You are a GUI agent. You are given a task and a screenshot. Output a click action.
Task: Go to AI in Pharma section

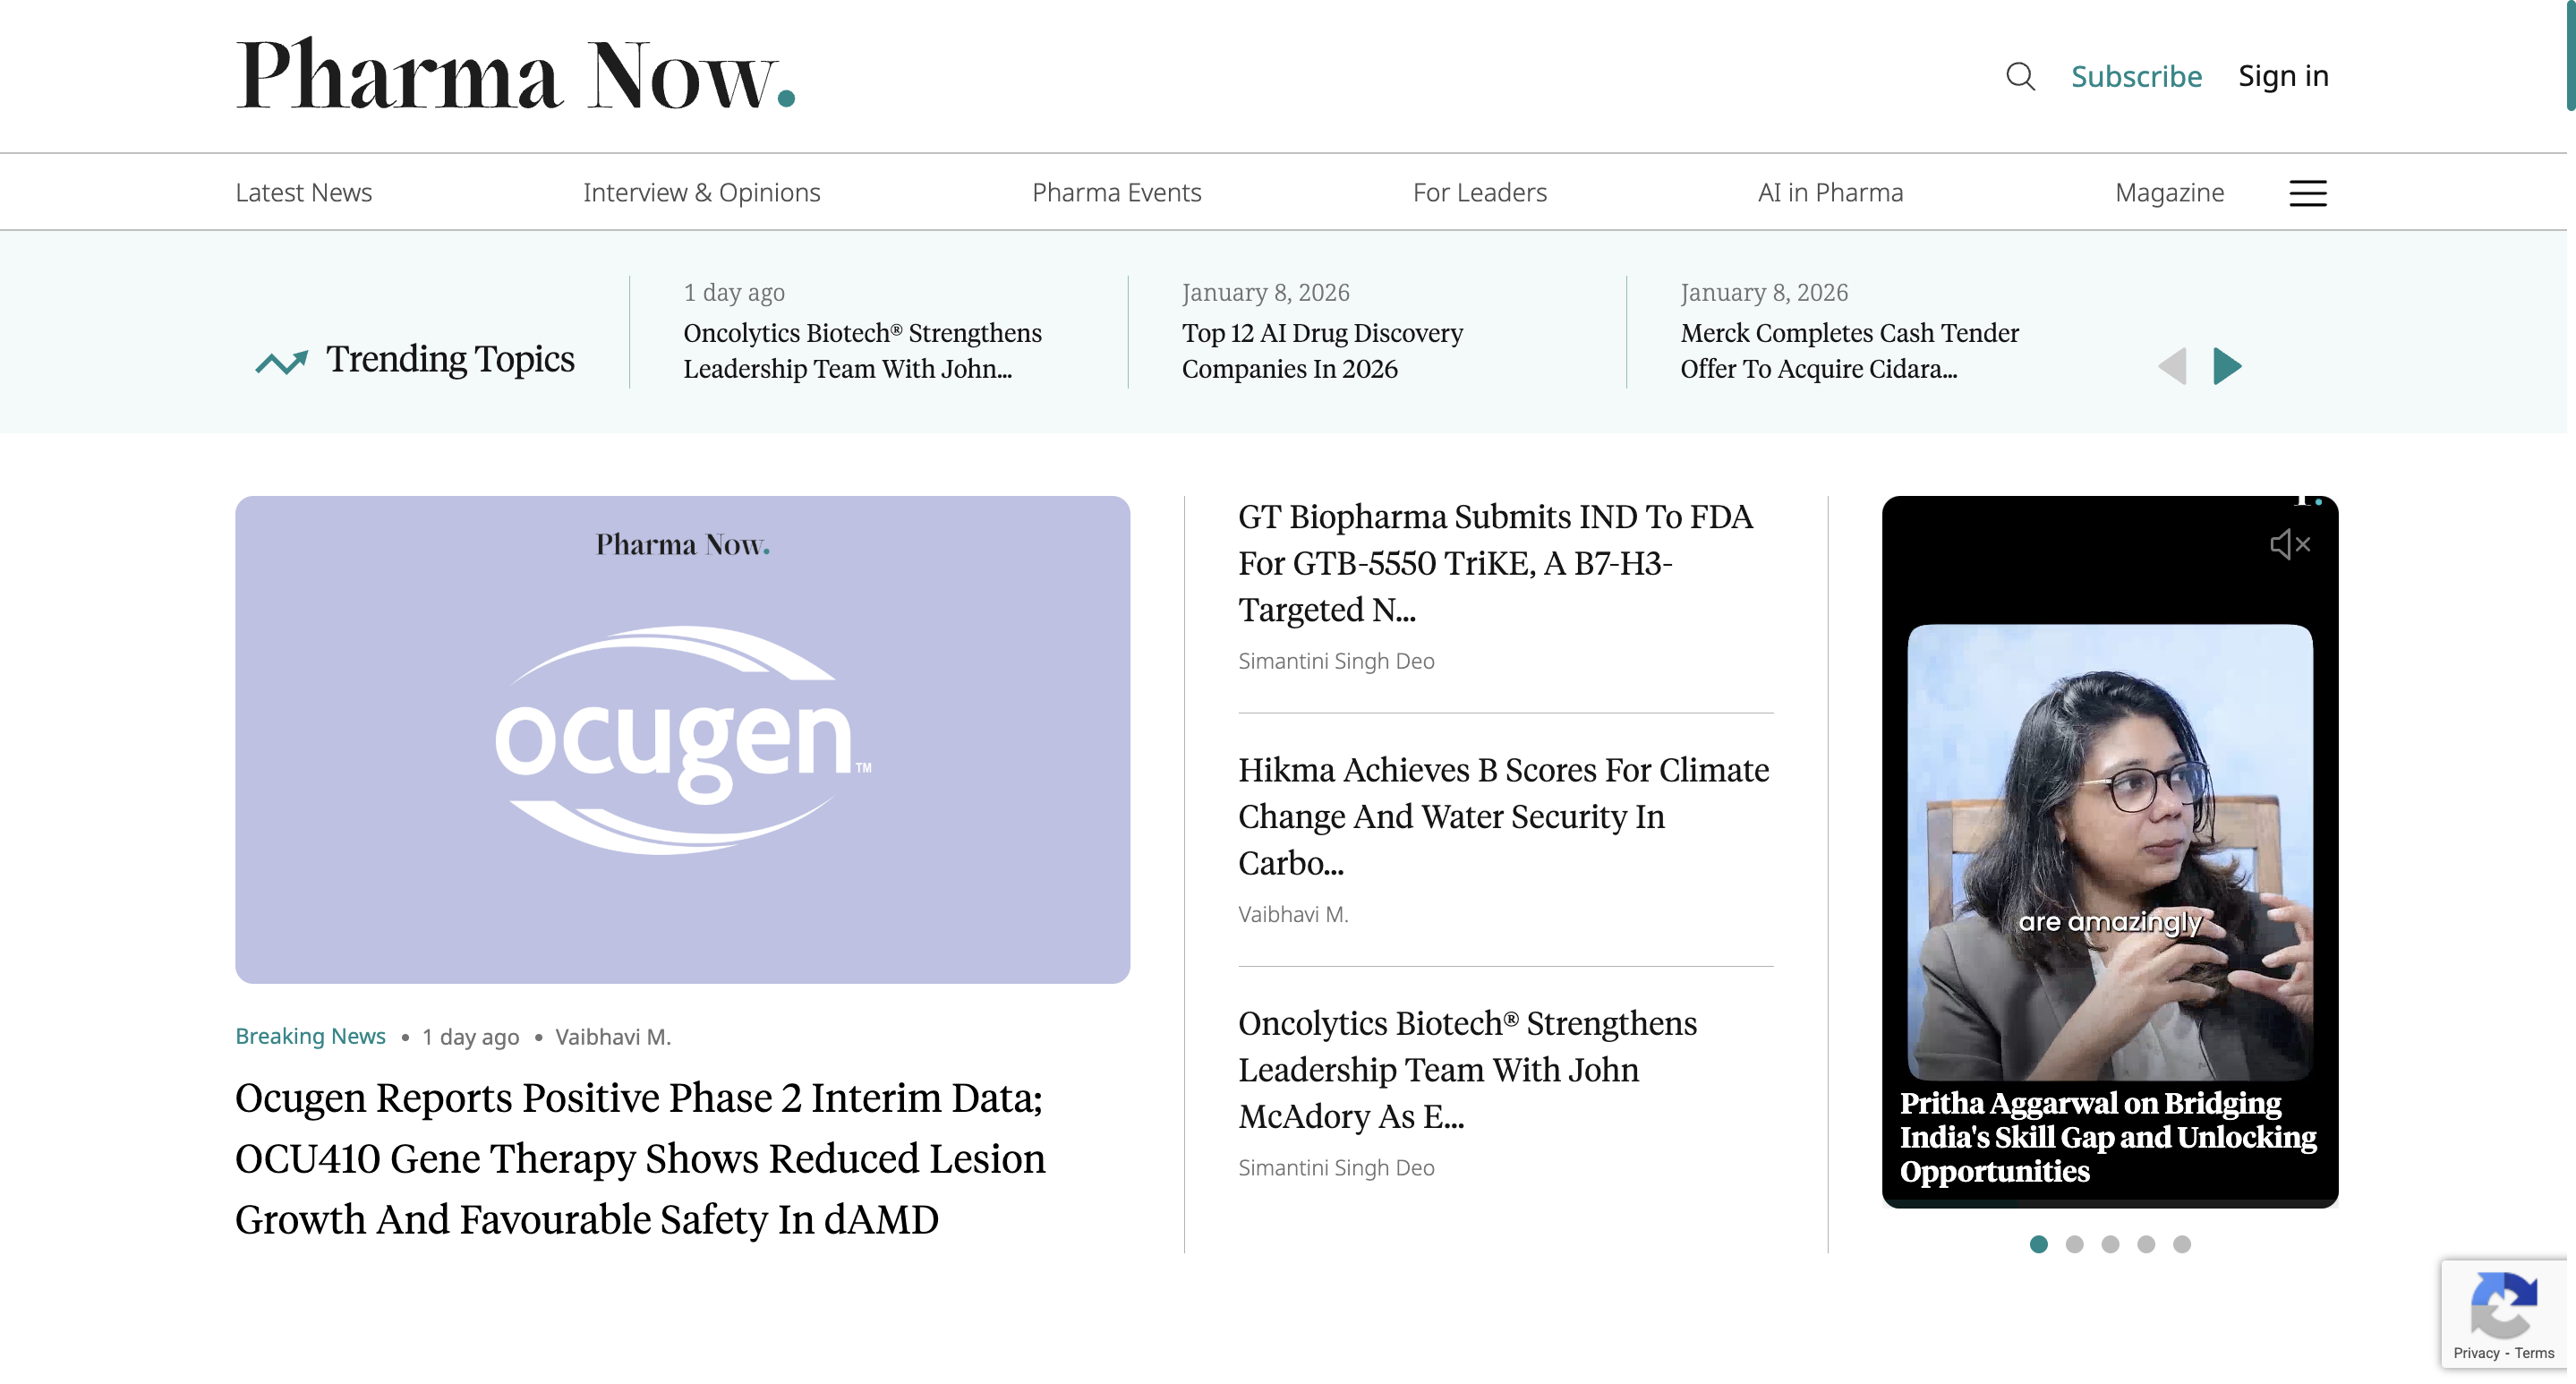[1830, 192]
